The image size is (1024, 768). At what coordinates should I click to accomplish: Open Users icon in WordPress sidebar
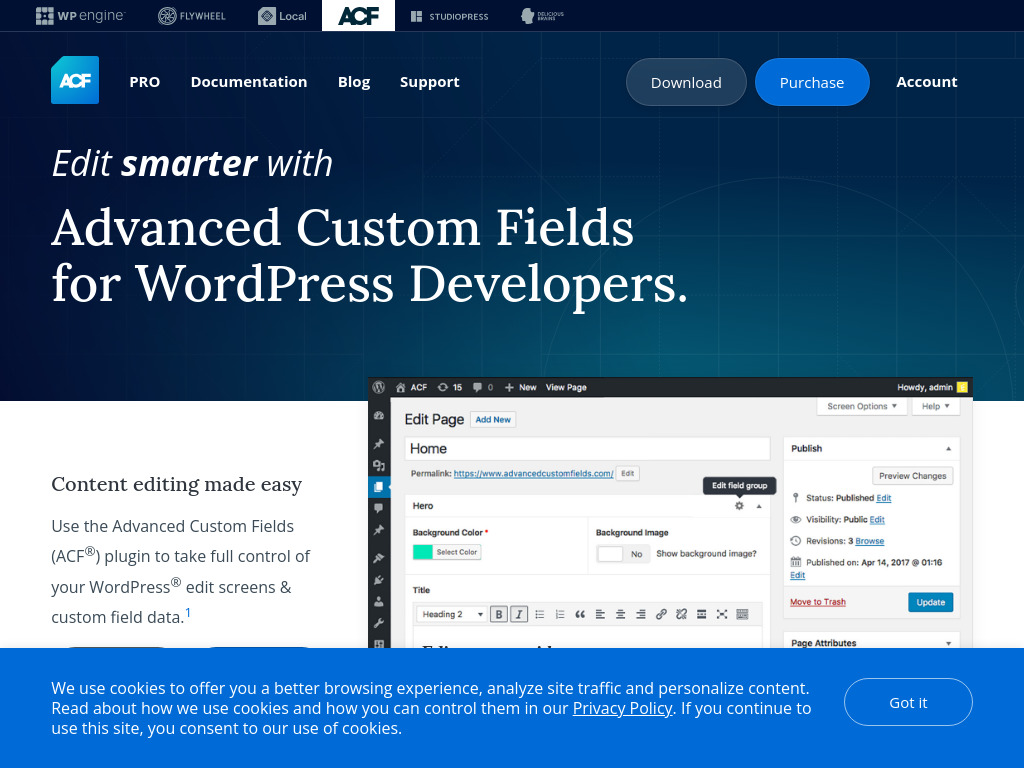pyautogui.click(x=379, y=601)
